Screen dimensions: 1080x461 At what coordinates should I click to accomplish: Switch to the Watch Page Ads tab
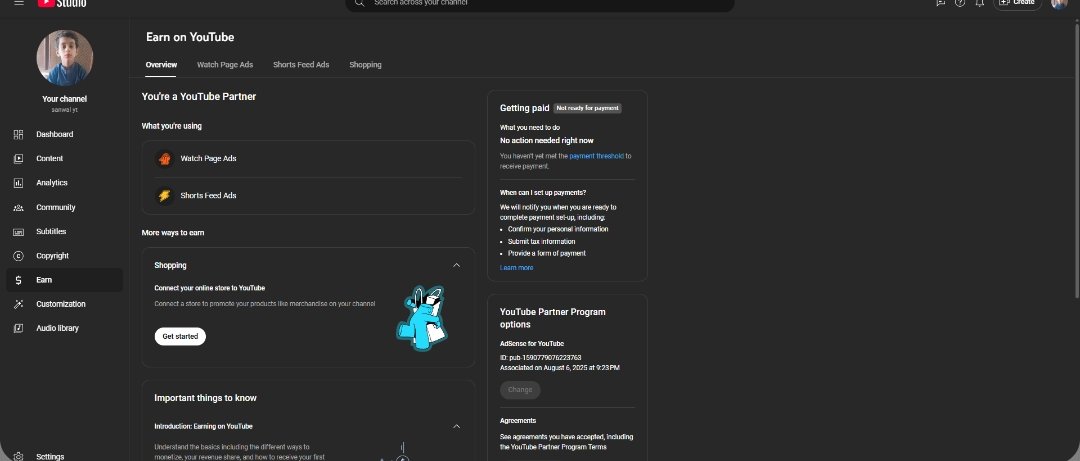pos(225,65)
